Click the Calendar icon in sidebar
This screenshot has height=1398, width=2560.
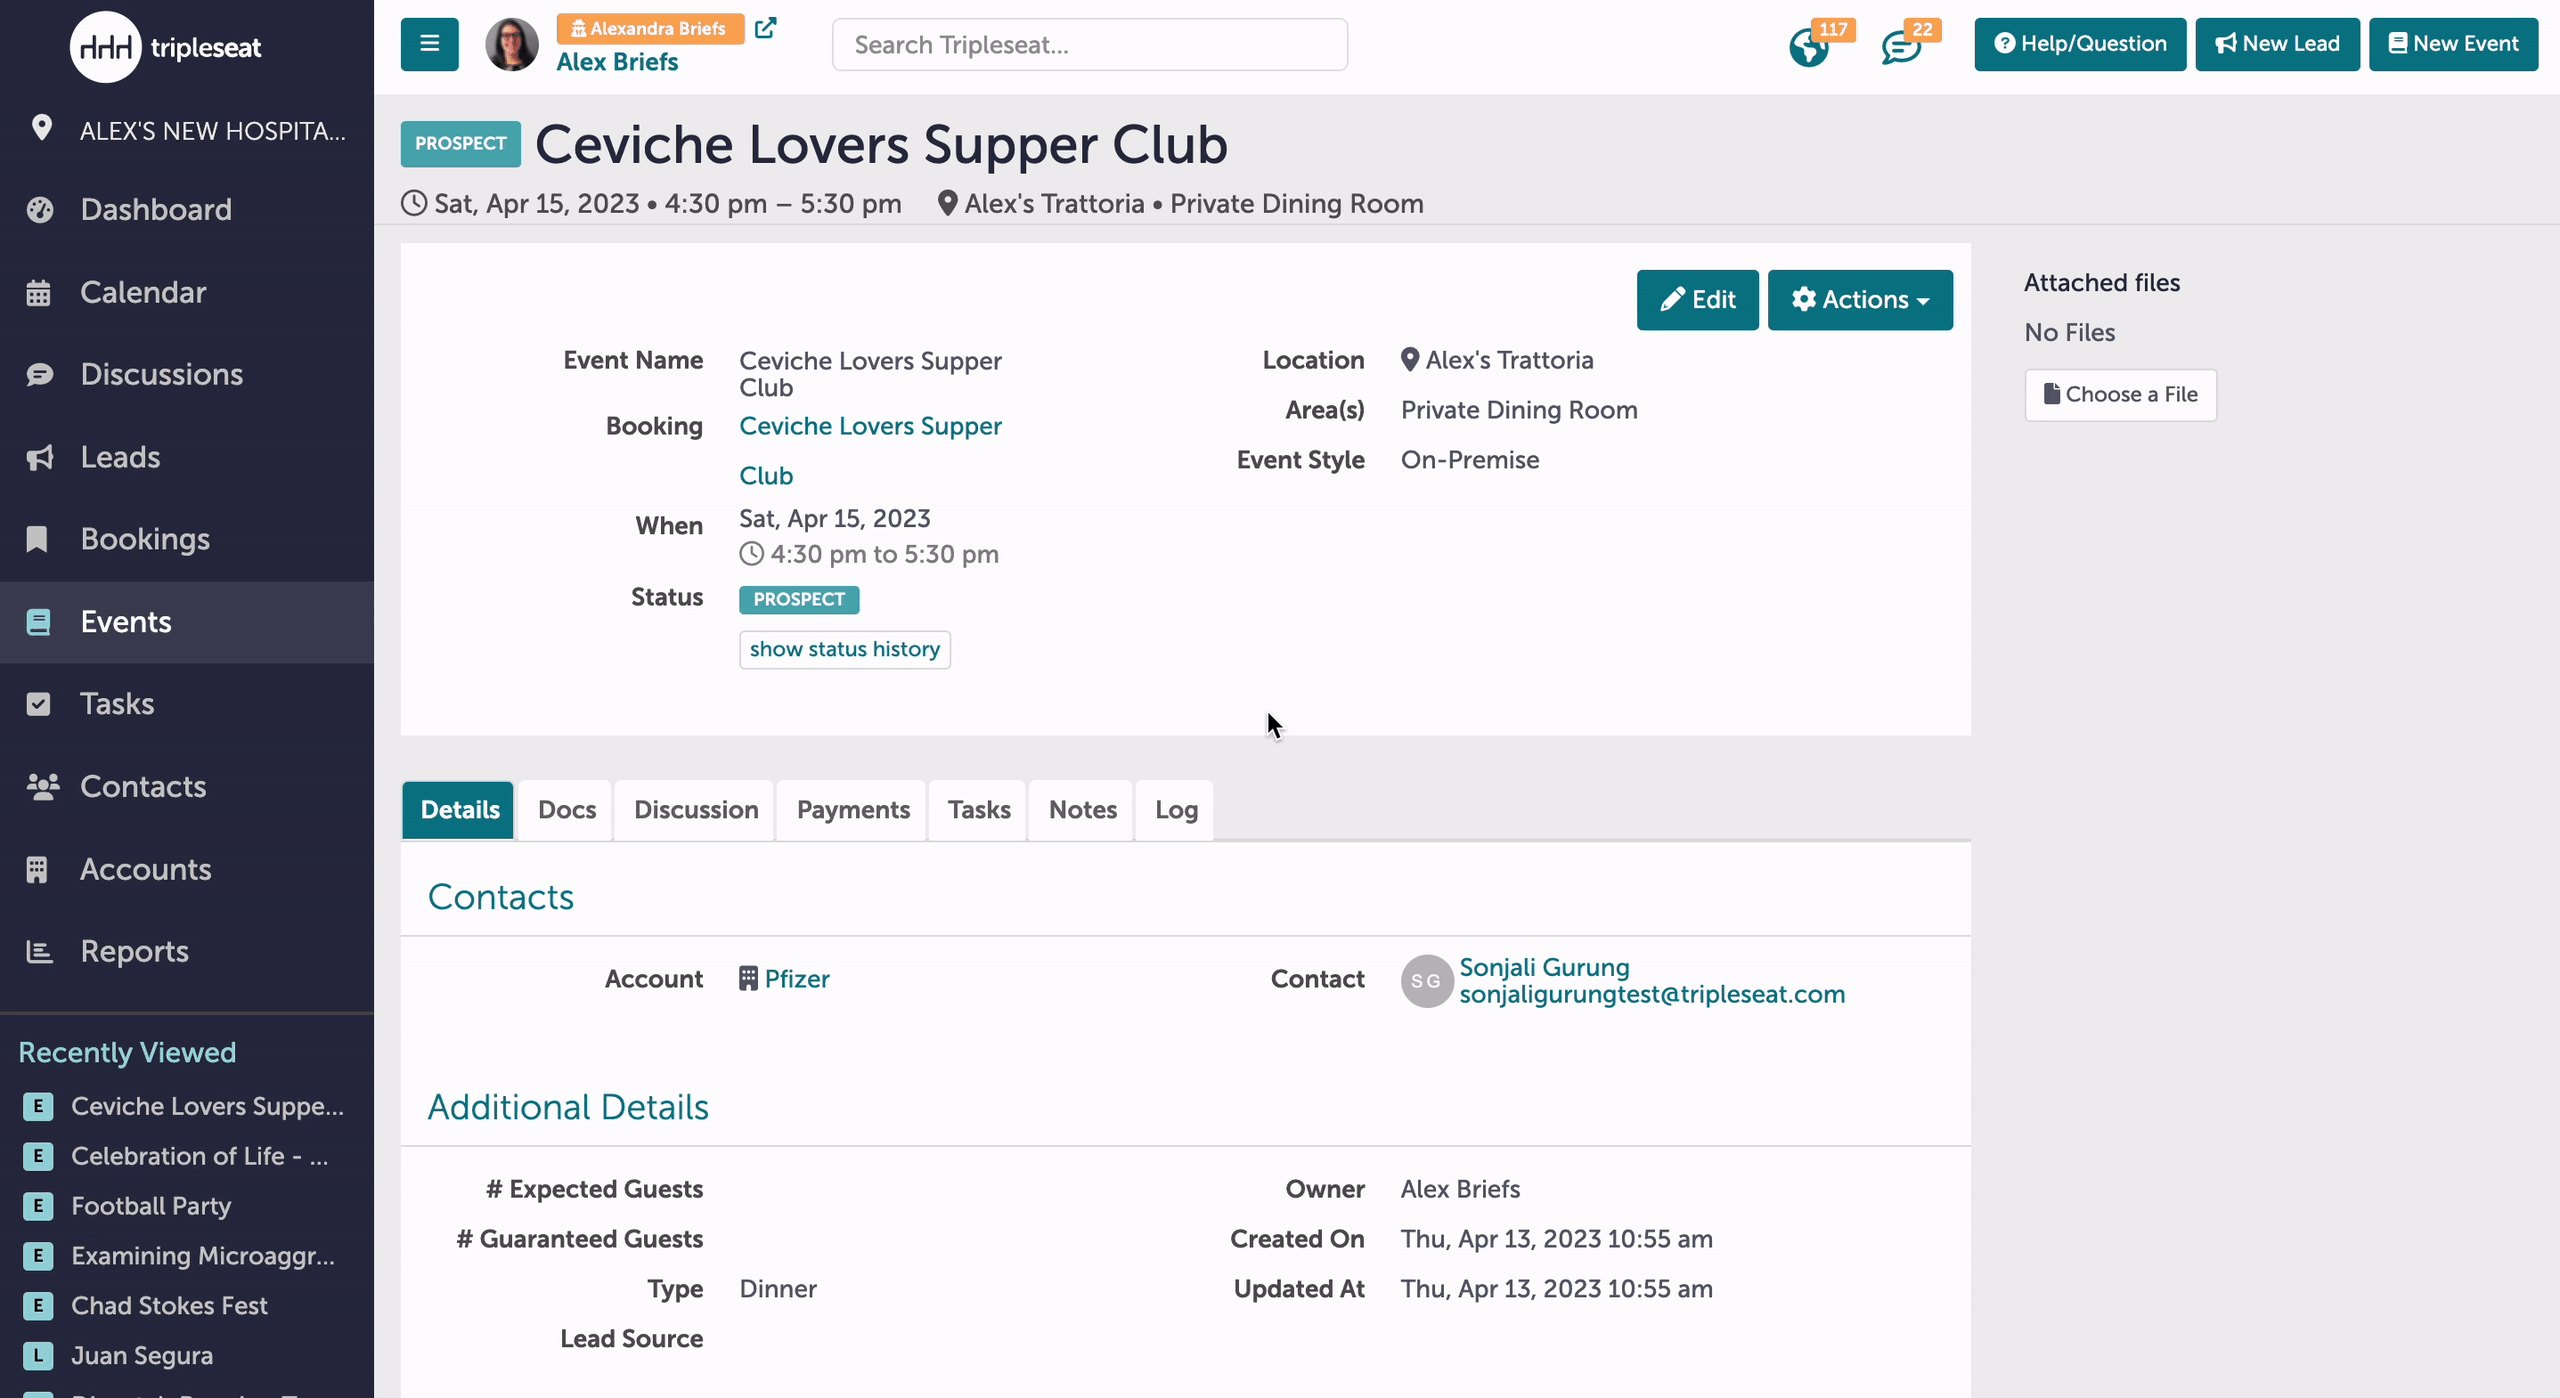[x=38, y=292]
